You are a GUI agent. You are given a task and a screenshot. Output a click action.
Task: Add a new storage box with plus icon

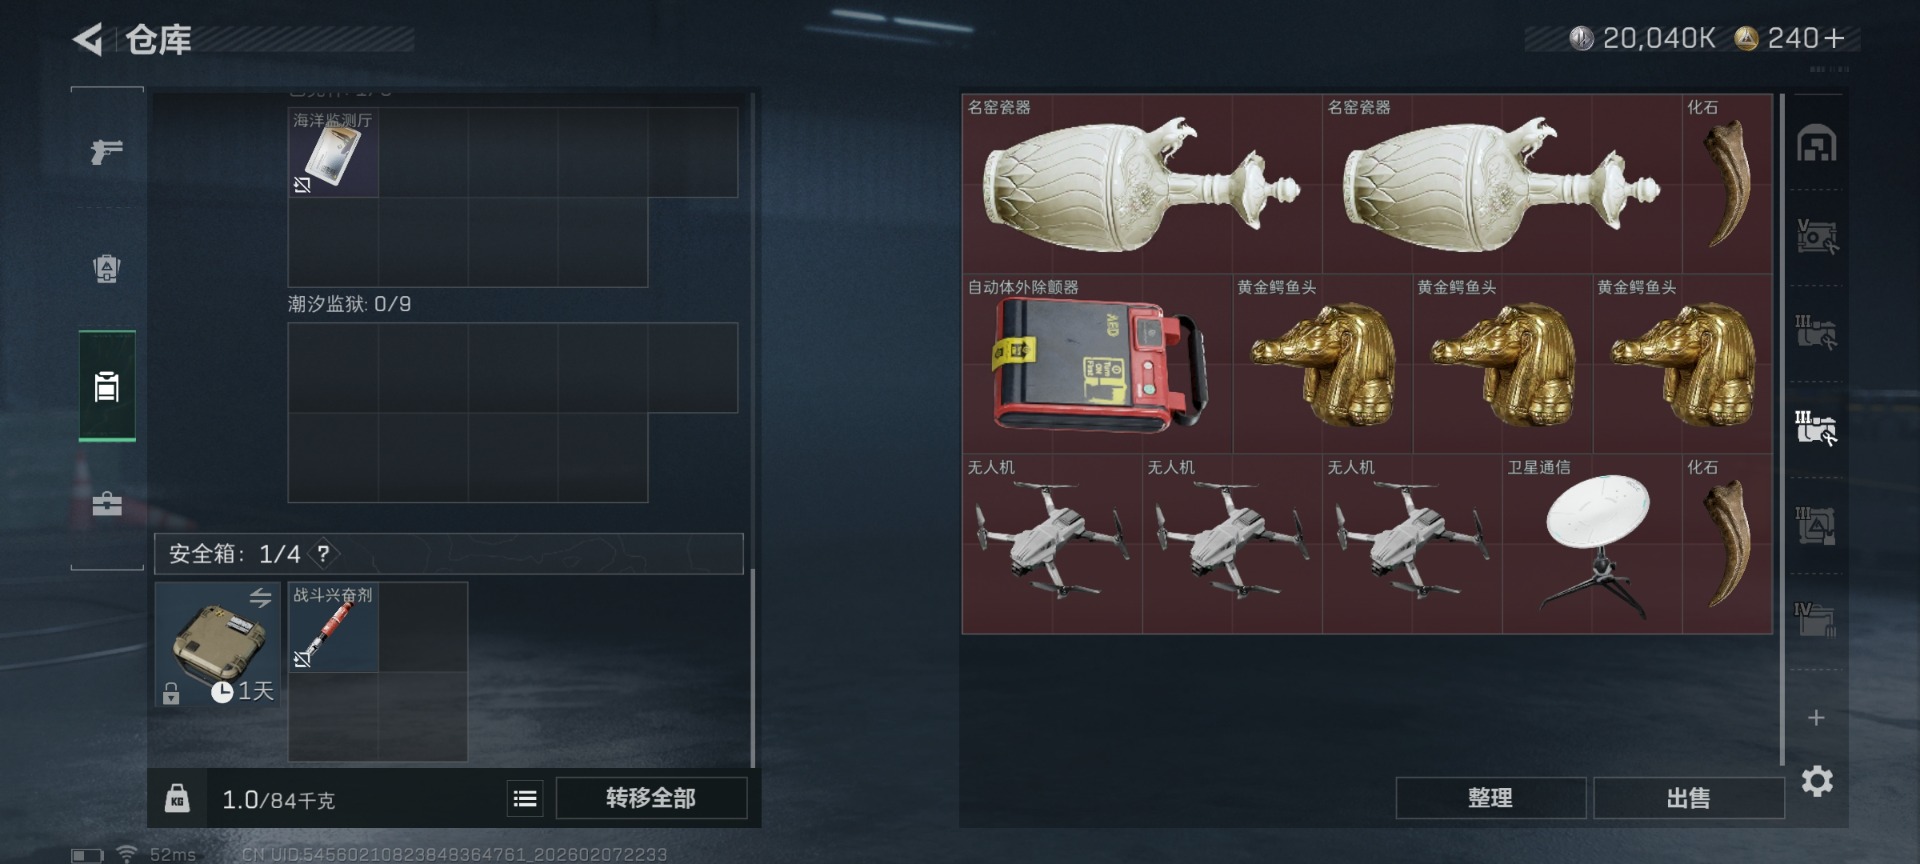(x=1817, y=718)
